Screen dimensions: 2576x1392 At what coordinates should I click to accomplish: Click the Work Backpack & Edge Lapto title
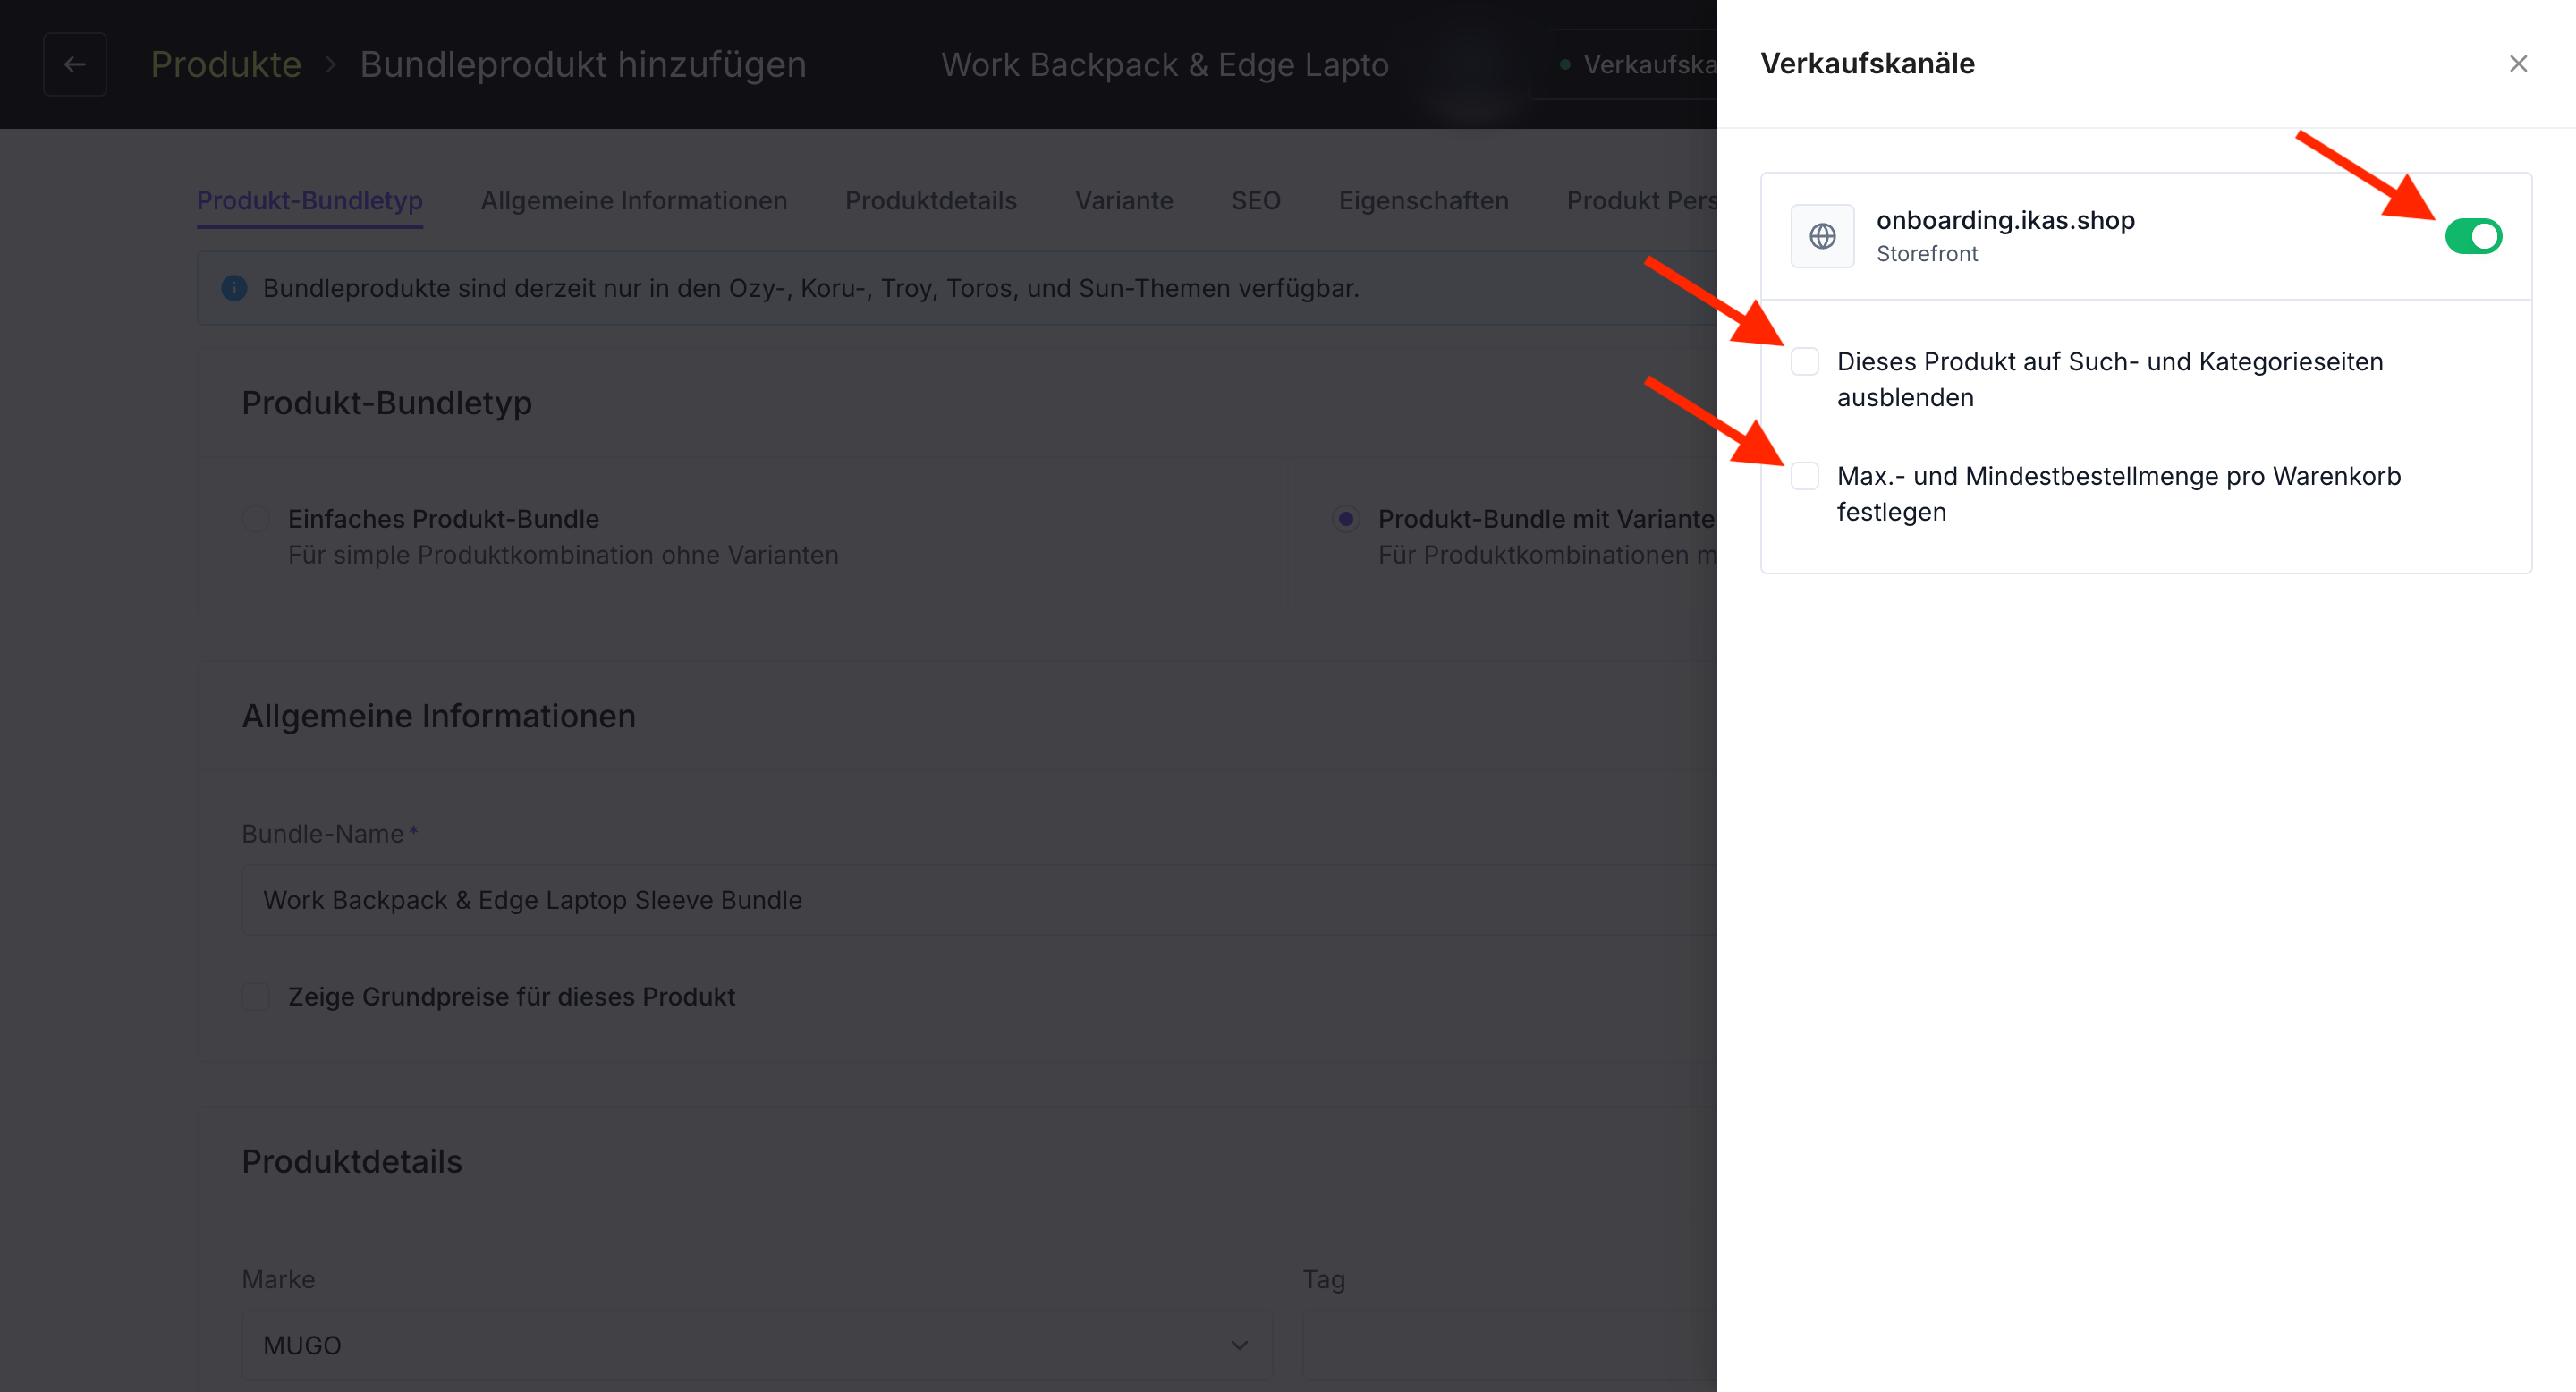click(x=1165, y=64)
